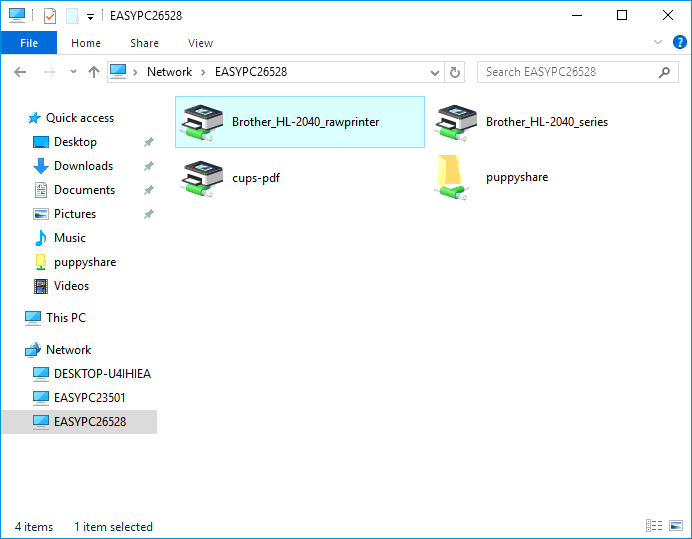Open Videos in the navigation pane

[x=71, y=286]
